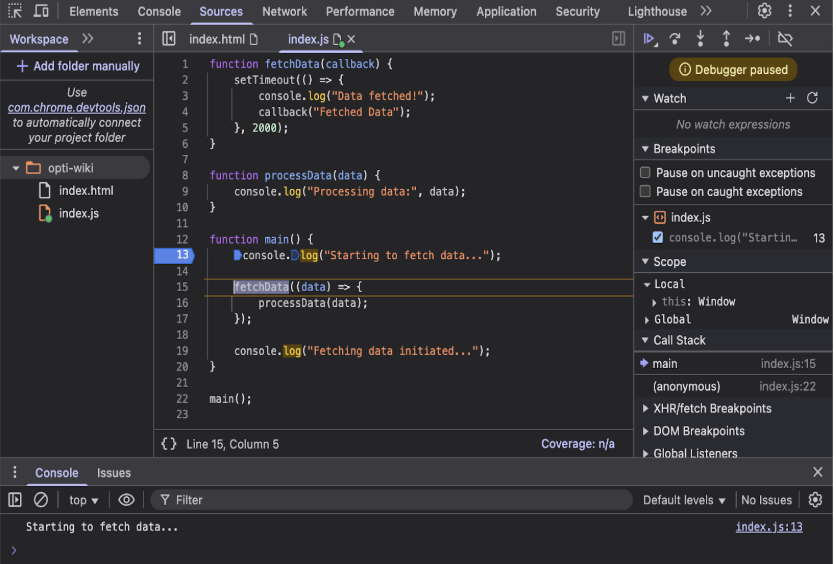Click Coverage: n/a link
Screen dimensions: 836x564
(580, 444)
